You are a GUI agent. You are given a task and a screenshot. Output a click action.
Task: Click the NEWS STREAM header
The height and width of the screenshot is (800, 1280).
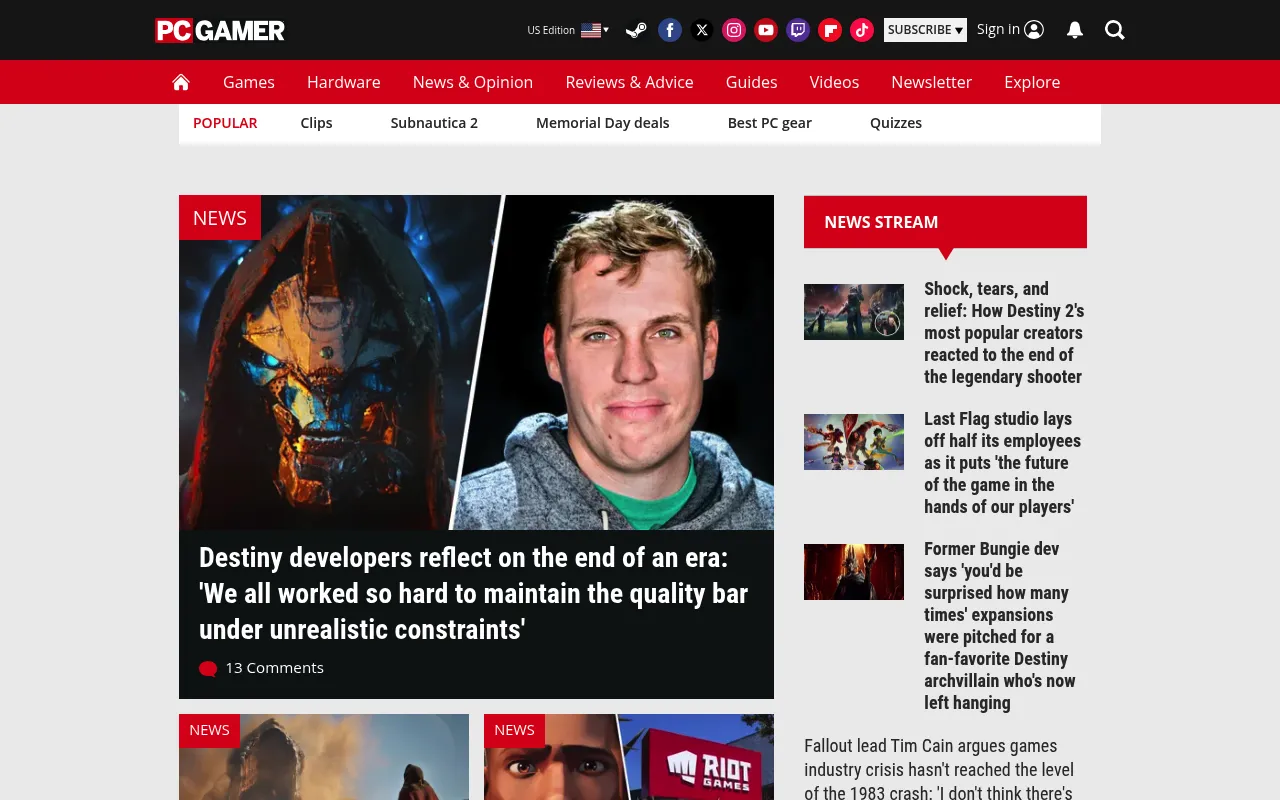[945, 222]
